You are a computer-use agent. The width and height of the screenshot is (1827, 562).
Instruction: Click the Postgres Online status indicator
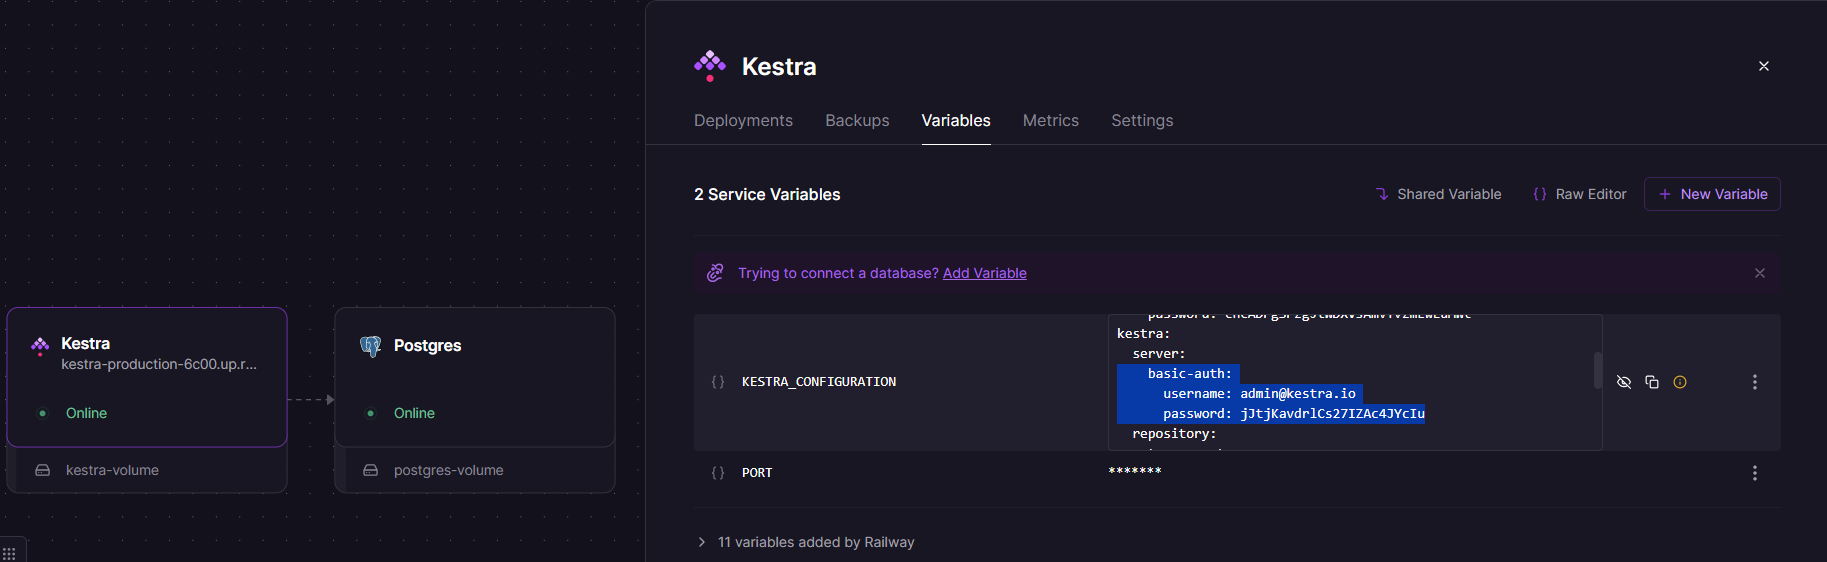[x=401, y=413]
